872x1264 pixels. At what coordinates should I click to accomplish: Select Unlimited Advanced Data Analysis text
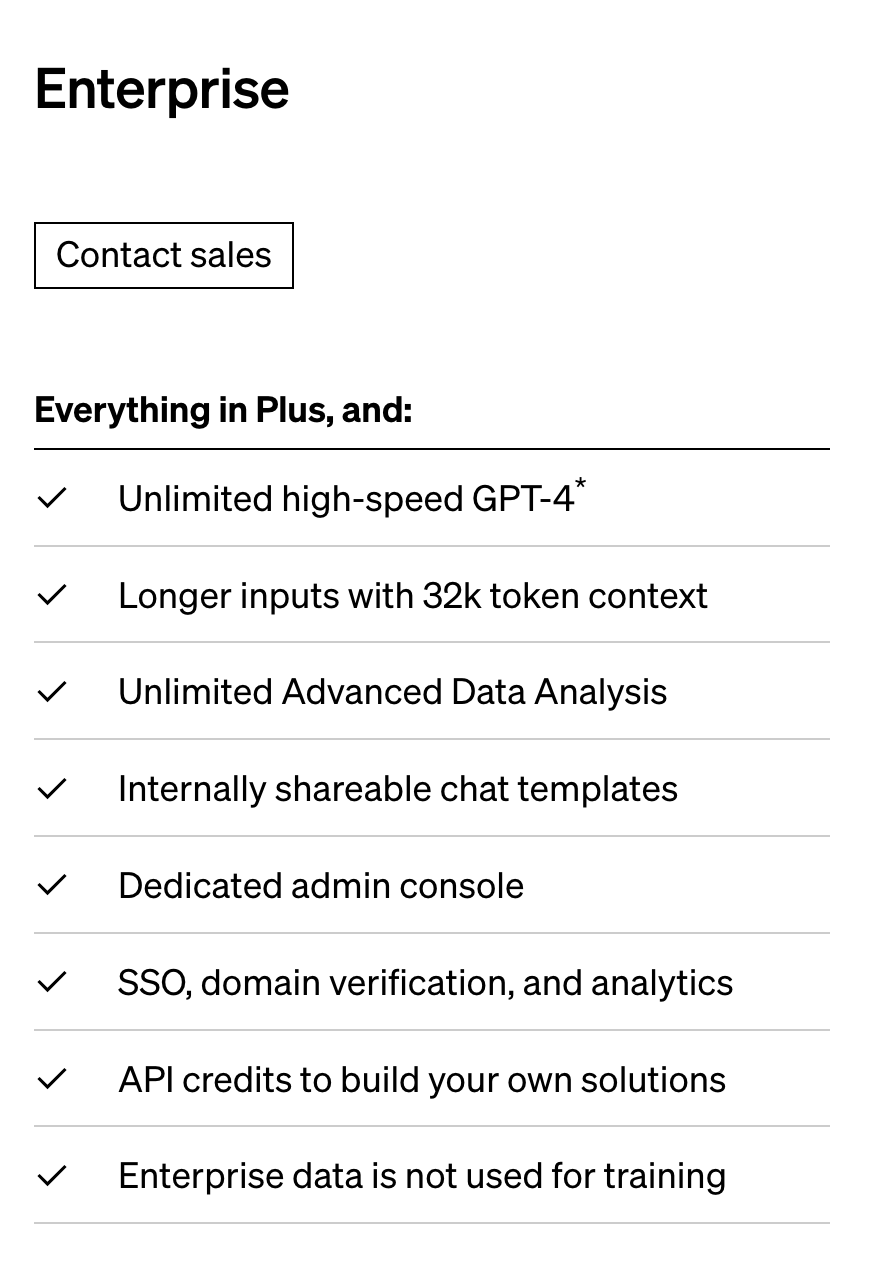[x=392, y=692]
